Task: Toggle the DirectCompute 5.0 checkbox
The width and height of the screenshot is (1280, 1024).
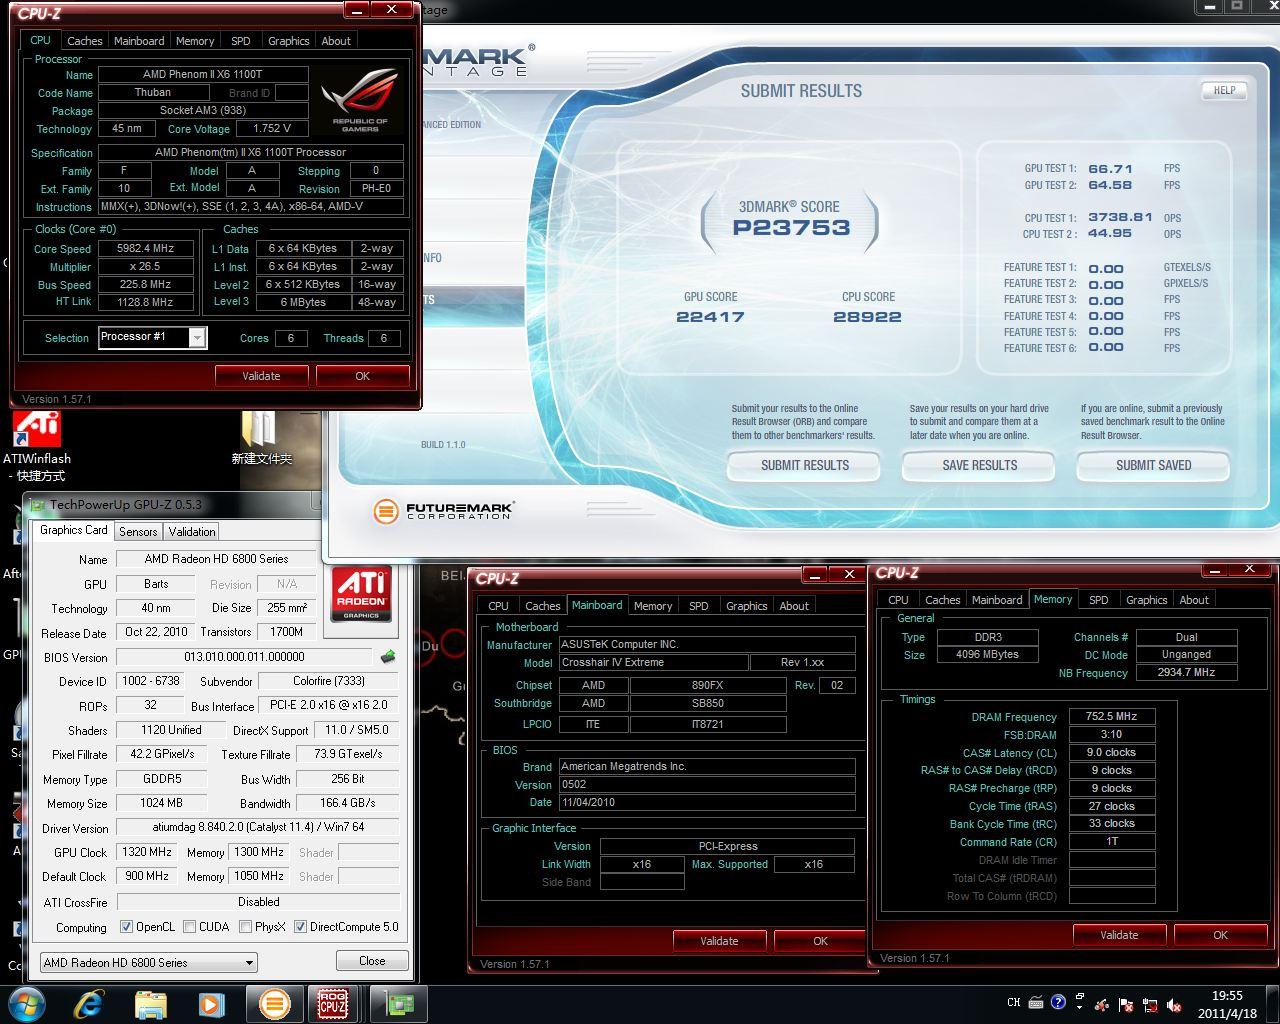Action: tap(300, 927)
